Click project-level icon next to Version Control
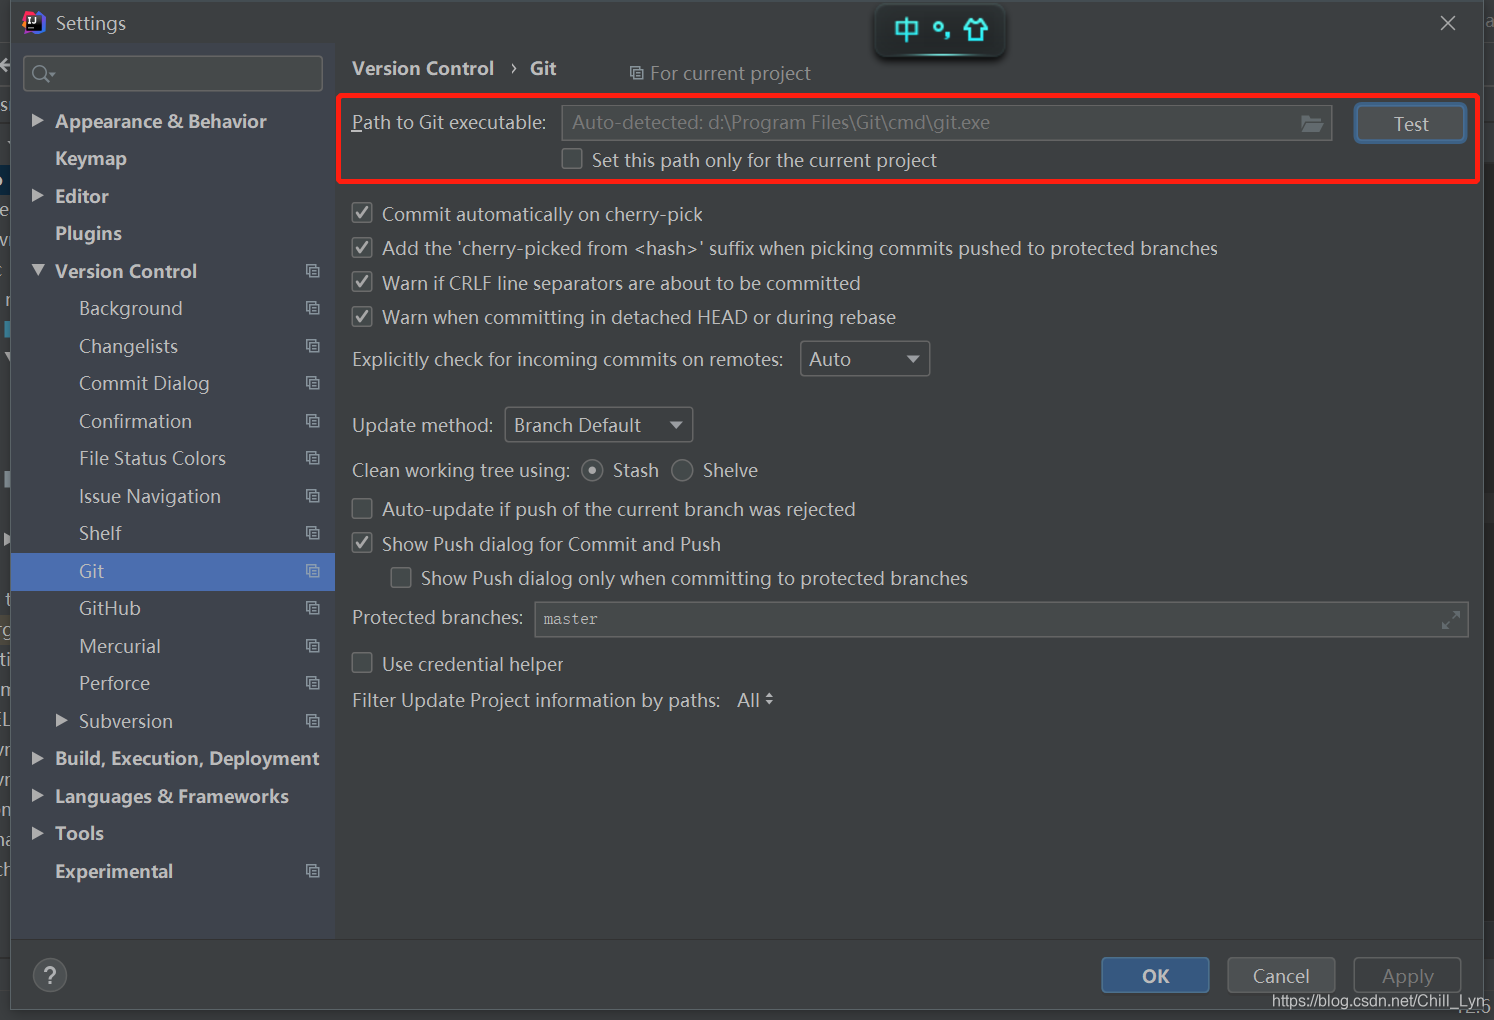The height and width of the screenshot is (1020, 1494). (x=313, y=271)
